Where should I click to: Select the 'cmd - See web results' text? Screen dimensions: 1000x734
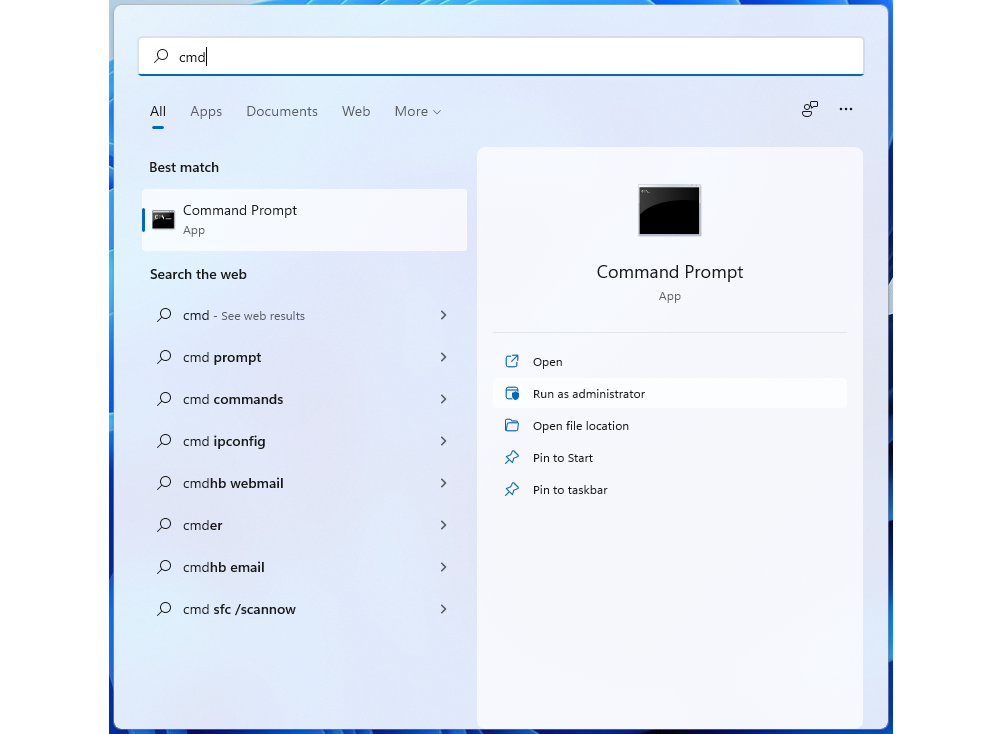tap(244, 315)
